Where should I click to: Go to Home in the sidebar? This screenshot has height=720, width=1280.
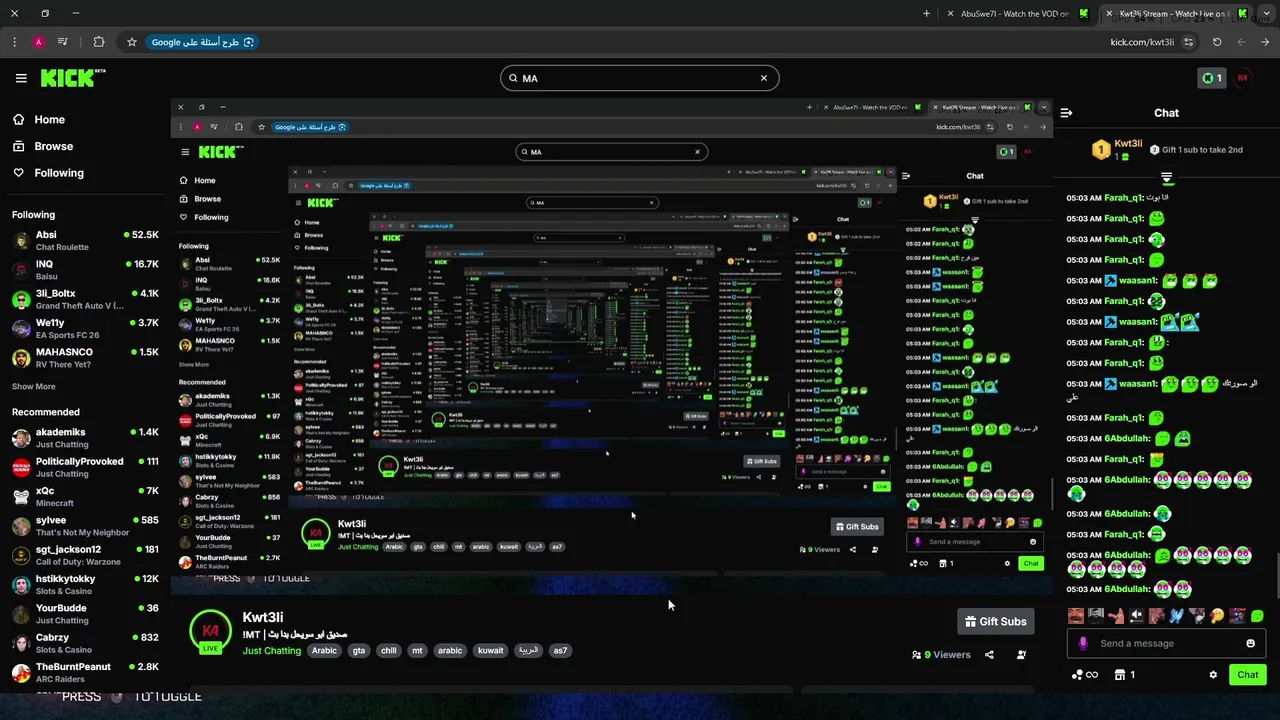point(39,119)
